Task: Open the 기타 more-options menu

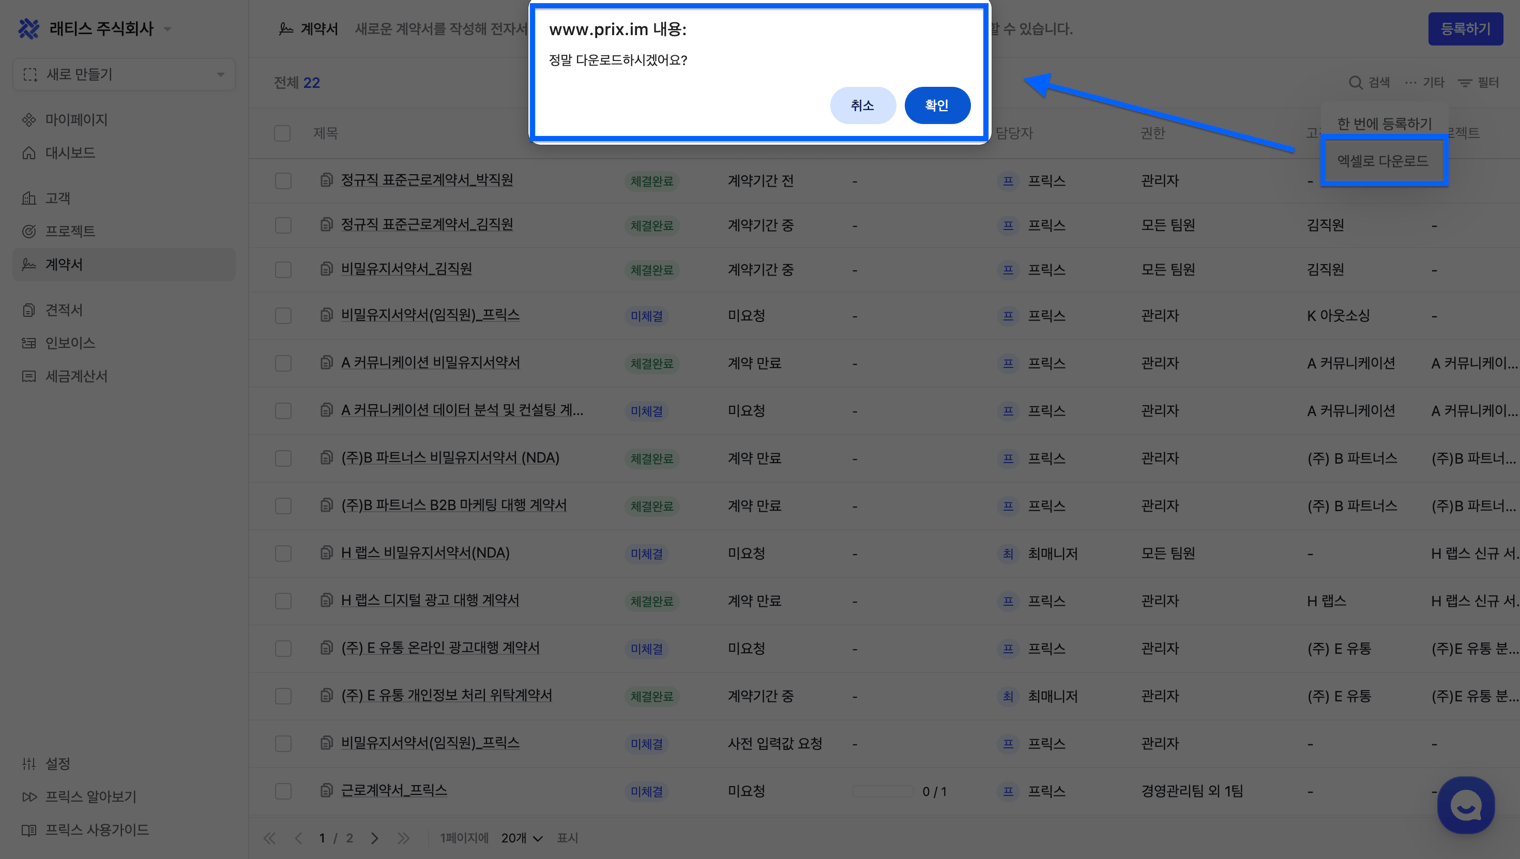Action: tap(1424, 83)
